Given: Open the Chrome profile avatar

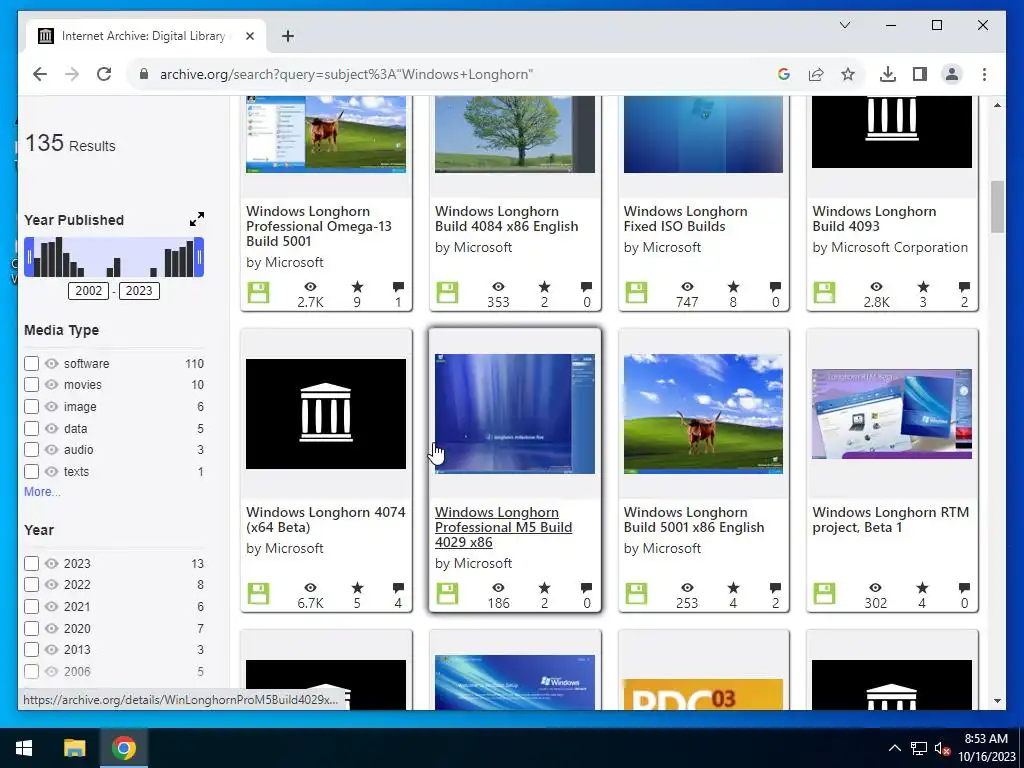Looking at the screenshot, I should click(x=952, y=74).
